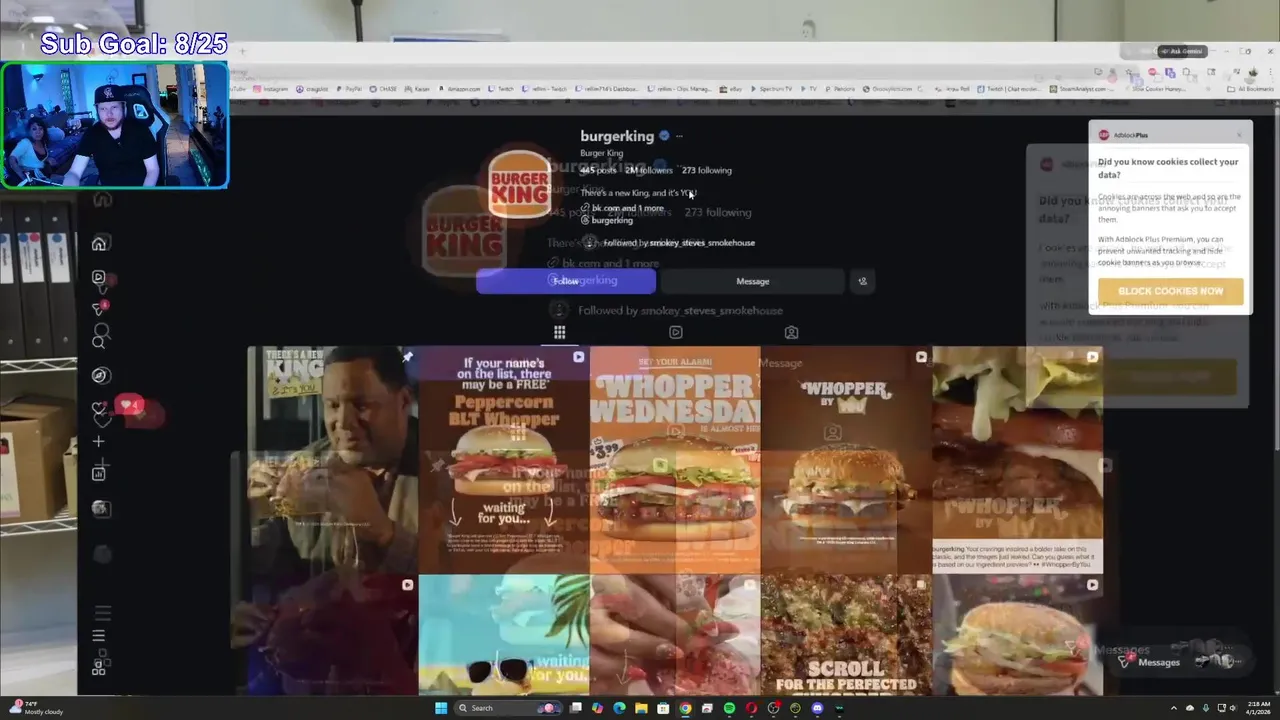
Task: Open the 2M followers list
Action: point(648,170)
